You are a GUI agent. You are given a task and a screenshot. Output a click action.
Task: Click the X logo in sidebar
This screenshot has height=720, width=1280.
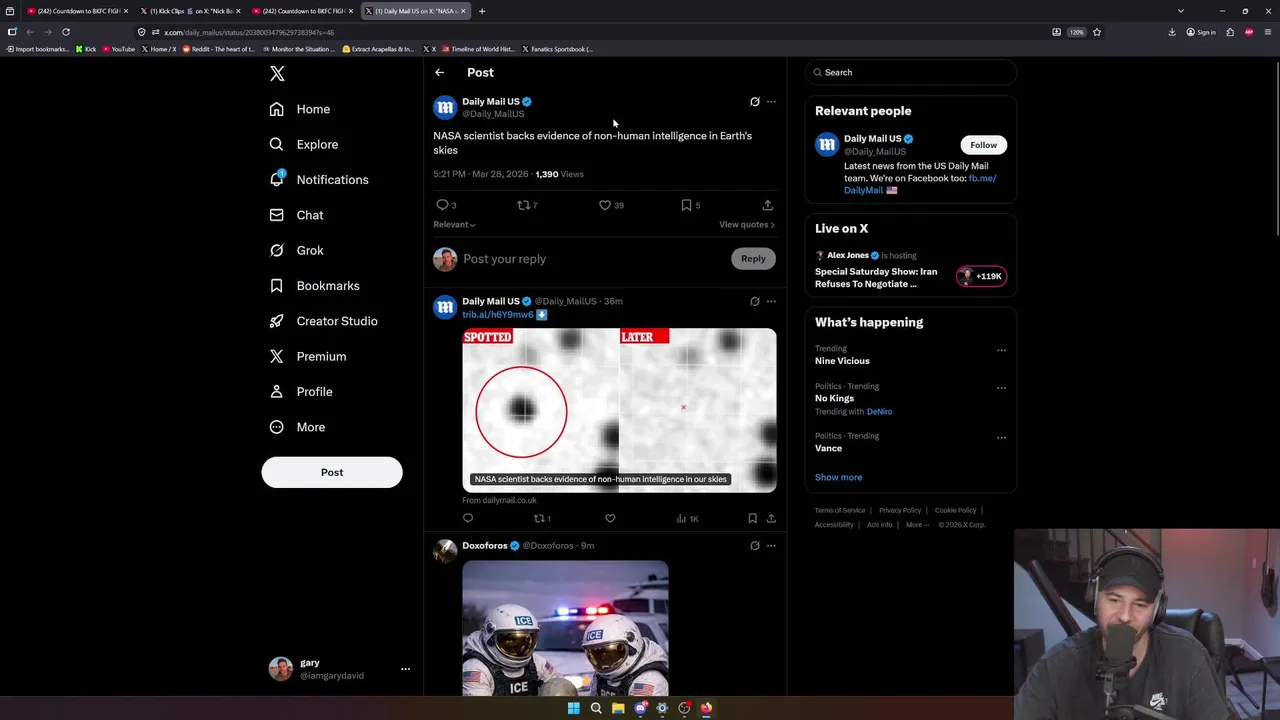277,73
